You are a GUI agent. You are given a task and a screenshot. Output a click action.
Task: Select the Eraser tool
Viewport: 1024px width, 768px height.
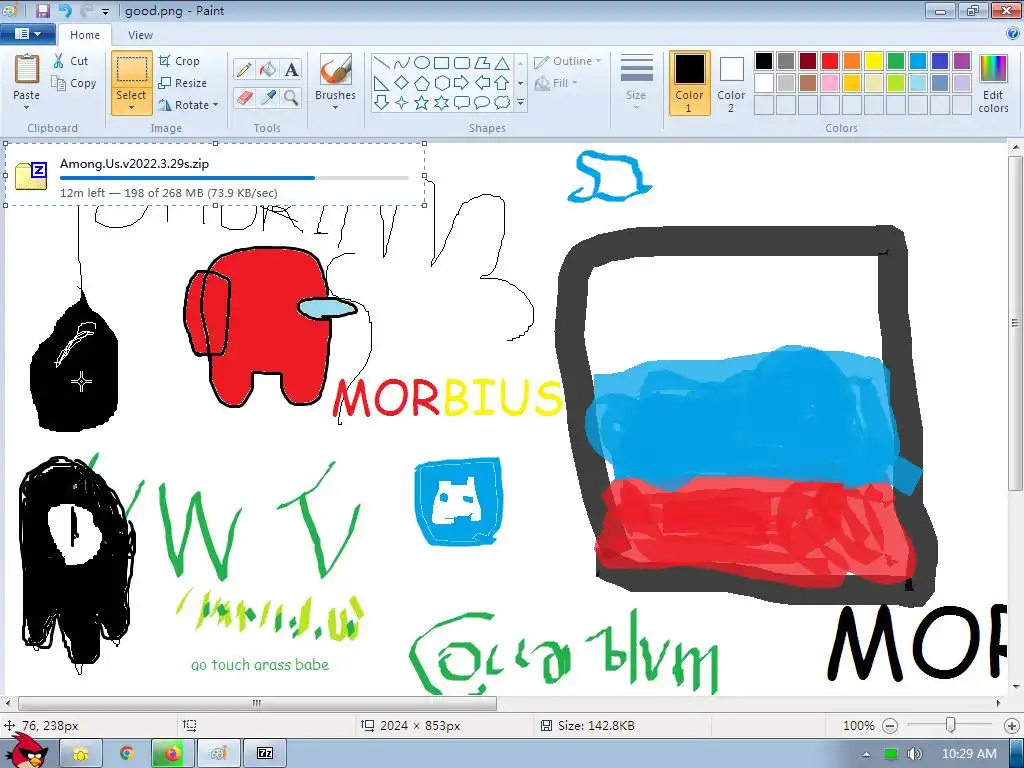click(x=244, y=98)
